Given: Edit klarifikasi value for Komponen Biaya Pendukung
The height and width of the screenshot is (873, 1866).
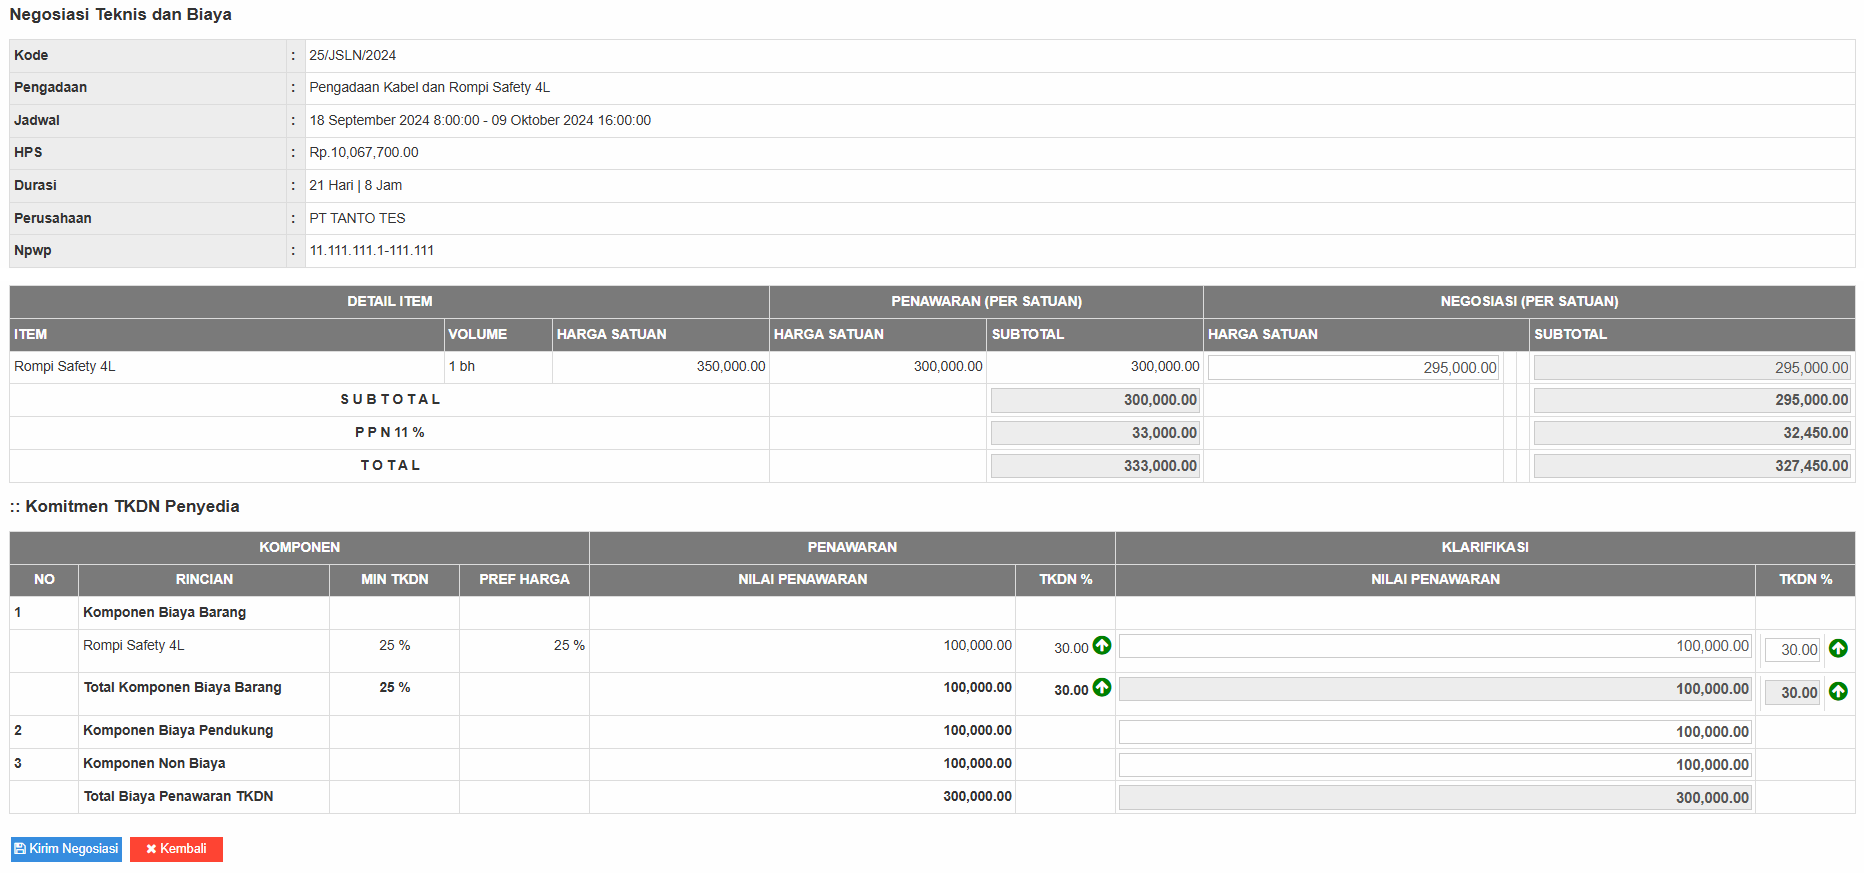Looking at the screenshot, I should click(1435, 732).
